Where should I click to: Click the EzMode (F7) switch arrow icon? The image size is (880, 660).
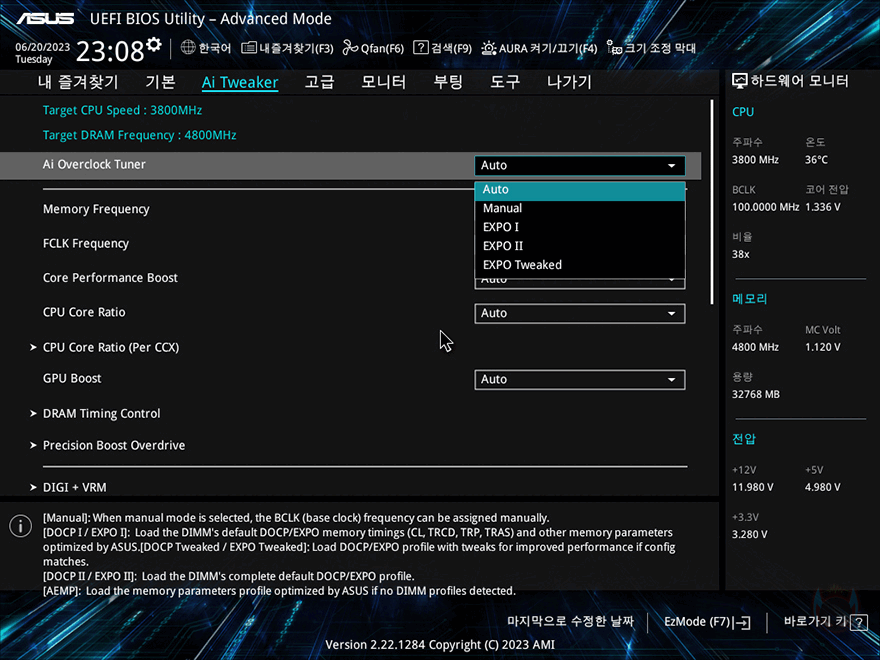(x=742, y=622)
